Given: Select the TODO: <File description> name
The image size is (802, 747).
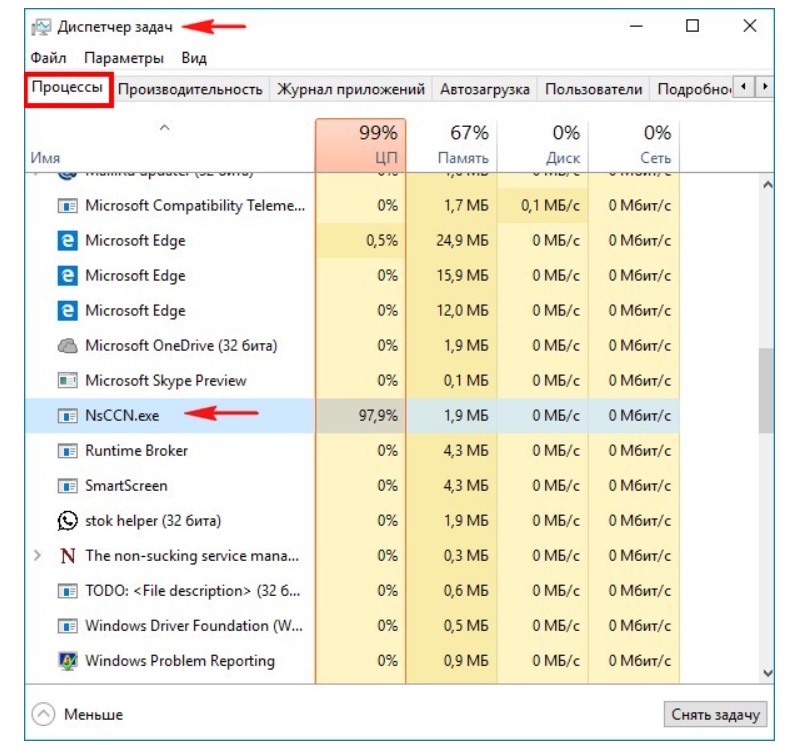Looking at the screenshot, I should click(192, 591).
